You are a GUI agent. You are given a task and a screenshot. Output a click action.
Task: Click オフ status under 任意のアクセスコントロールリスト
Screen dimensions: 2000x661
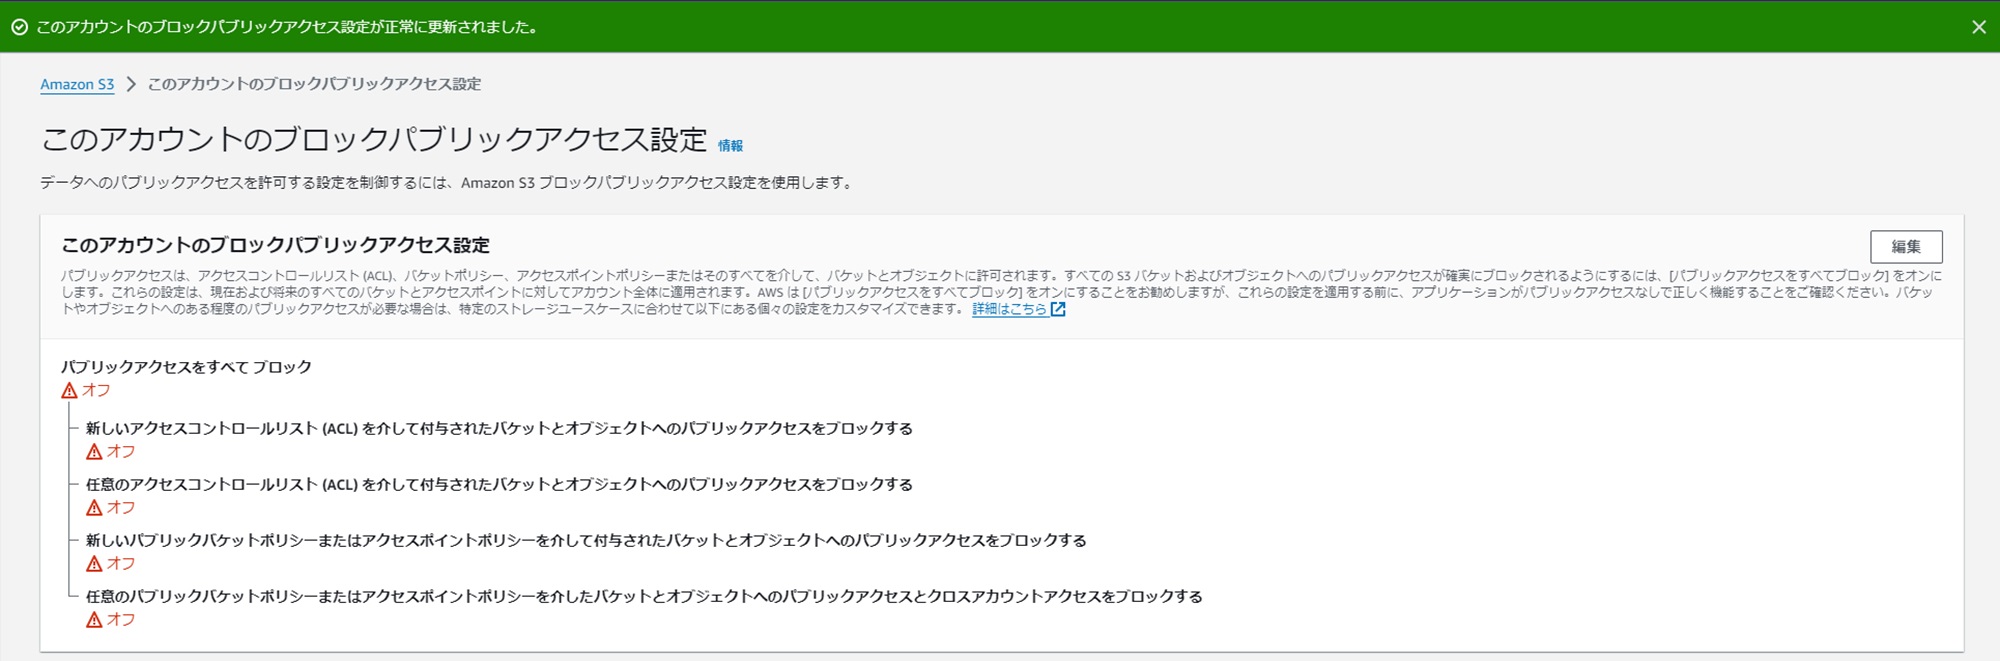point(121,508)
